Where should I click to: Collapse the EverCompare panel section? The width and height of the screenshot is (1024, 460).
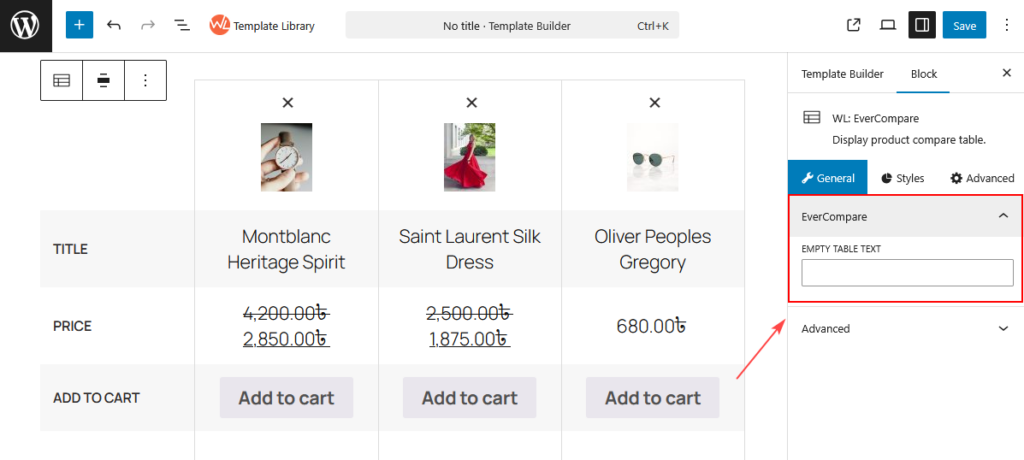point(905,216)
